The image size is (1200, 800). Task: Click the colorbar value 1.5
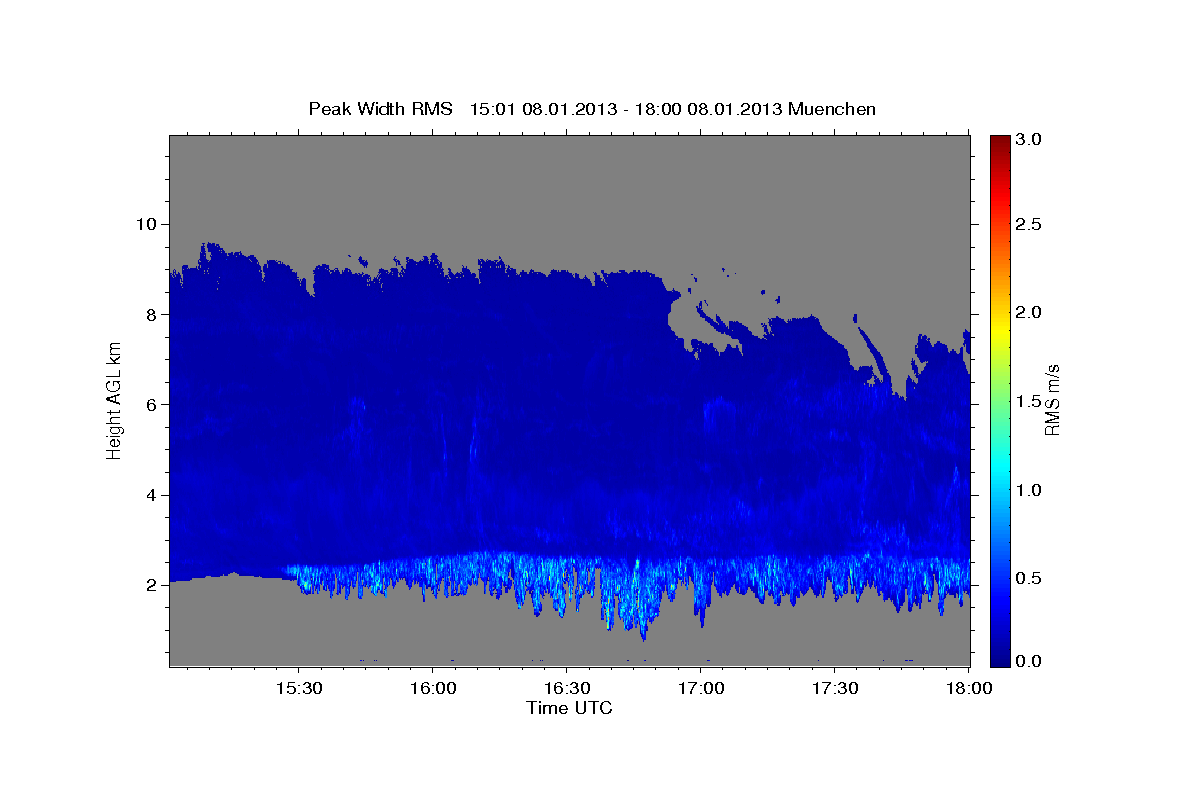coord(1030,401)
